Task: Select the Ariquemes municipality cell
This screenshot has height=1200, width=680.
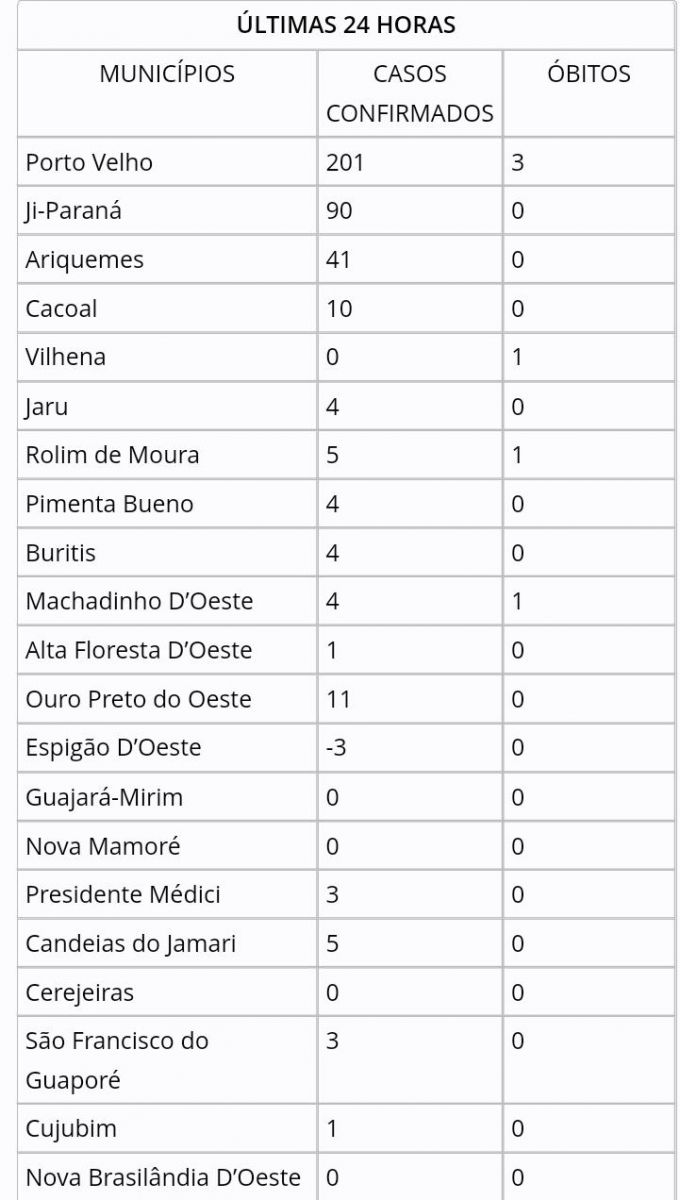Action: (85, 260)
